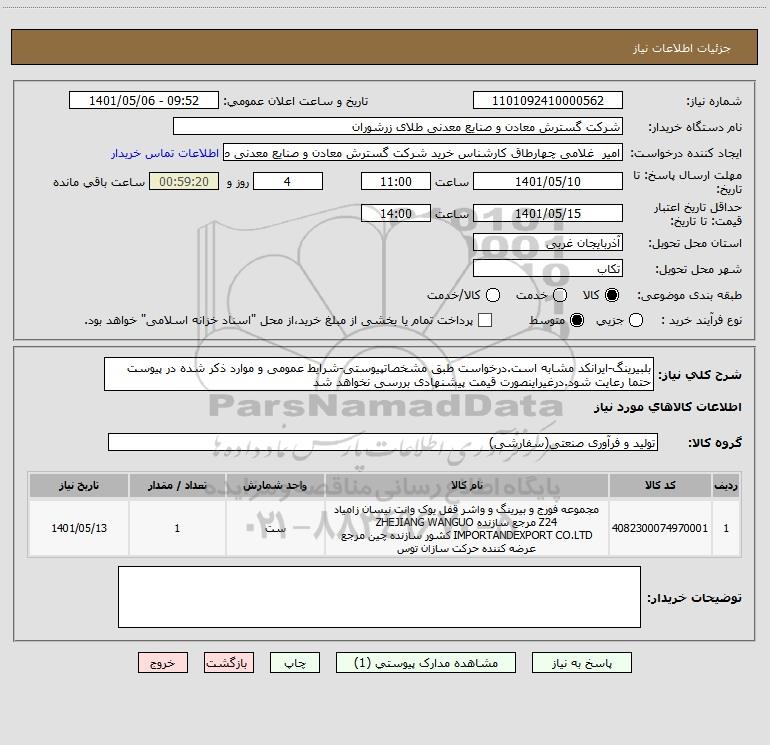The image size is (770, 745).
Task: Open مشاهده مدارک پیوستی (1) button
Action: click(426, 663)
